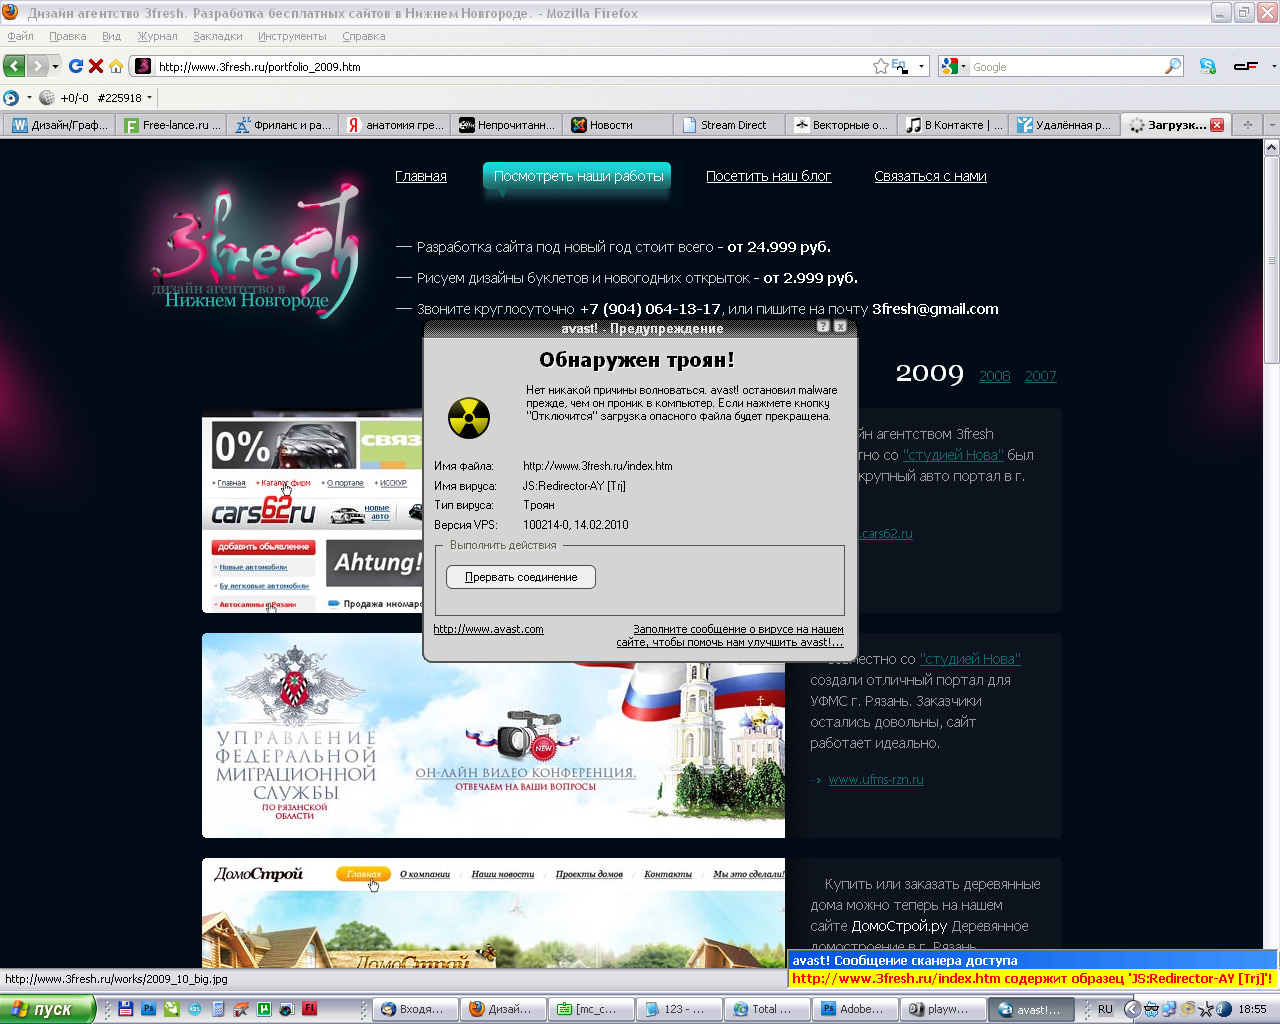The image size is (1280, 1024).
Task: Switch to the В Контакте tab
Action: click(954, 125)
